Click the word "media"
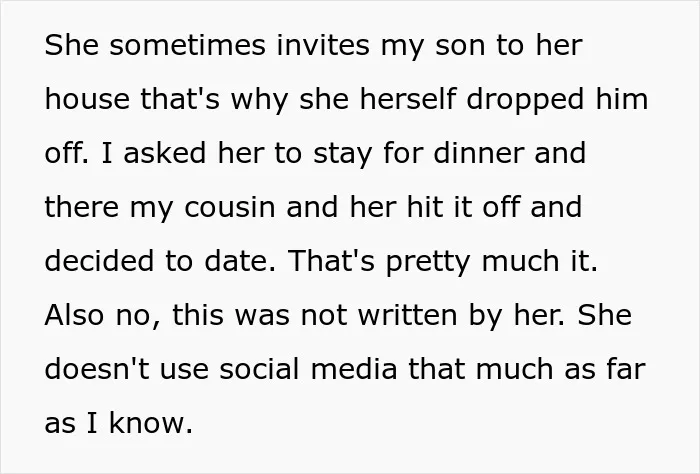700x474 pixels. pyautogui.click(x=354, y=369)
